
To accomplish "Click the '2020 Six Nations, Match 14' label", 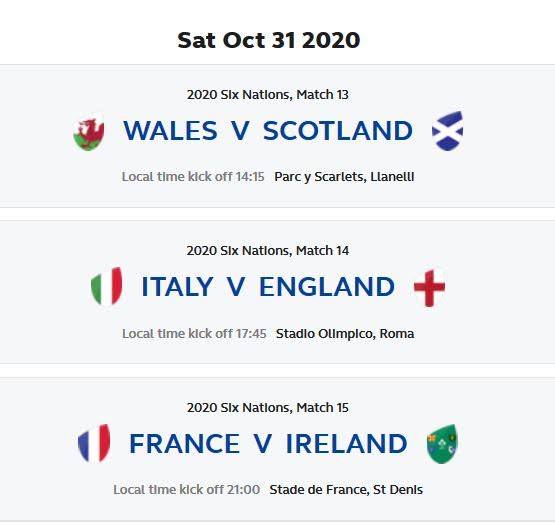I will tap(268, 251).
